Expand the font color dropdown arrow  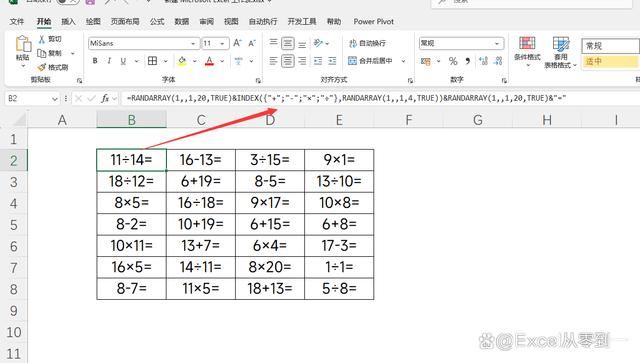[222, 61]
